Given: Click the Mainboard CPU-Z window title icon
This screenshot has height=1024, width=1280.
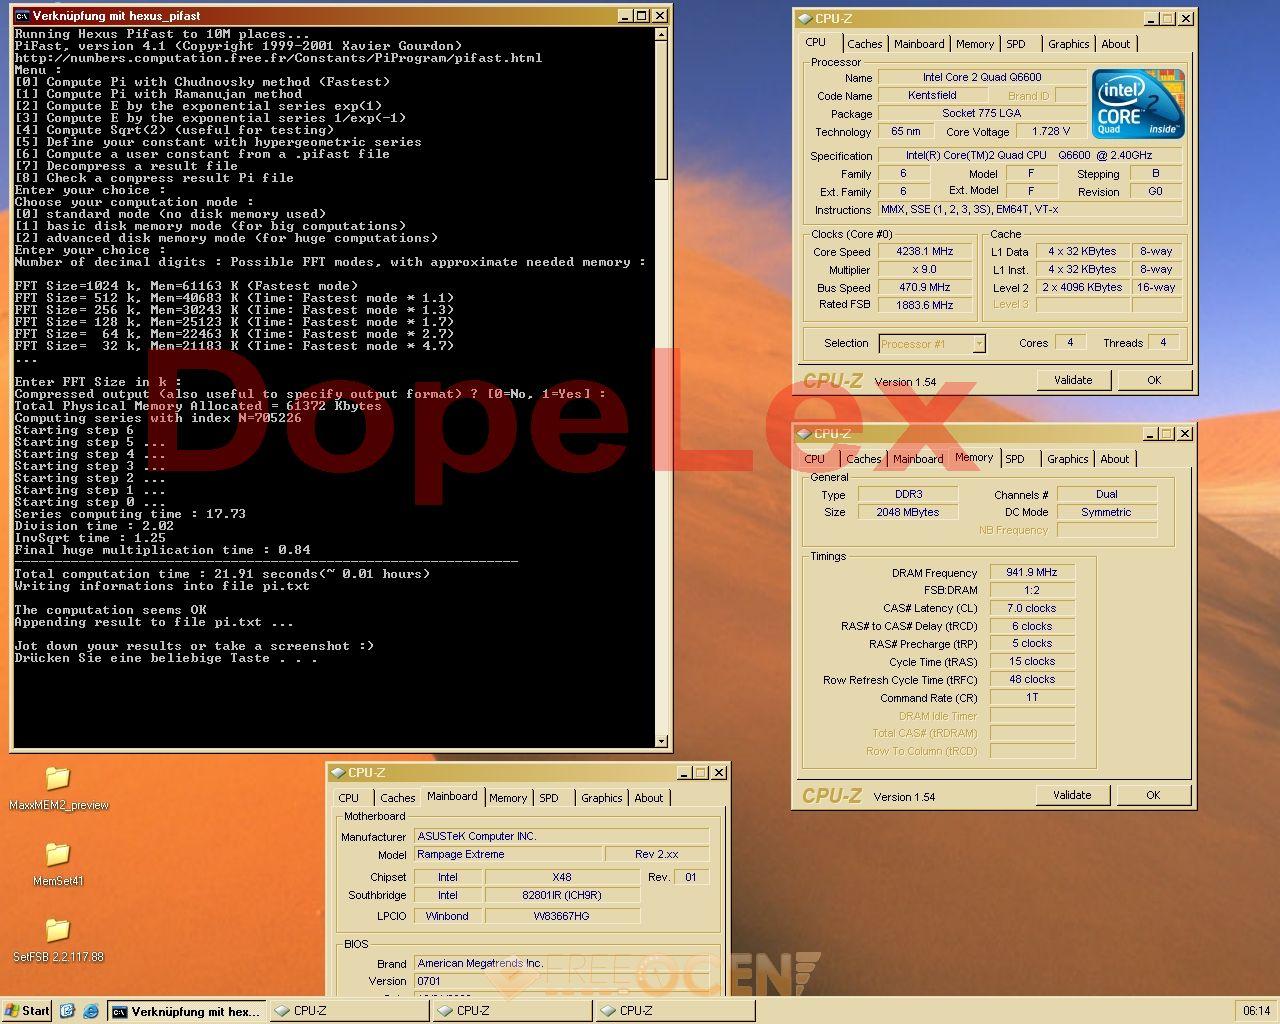Looking at the screenshot, I should pyautogui.click(x=338, y=772).
